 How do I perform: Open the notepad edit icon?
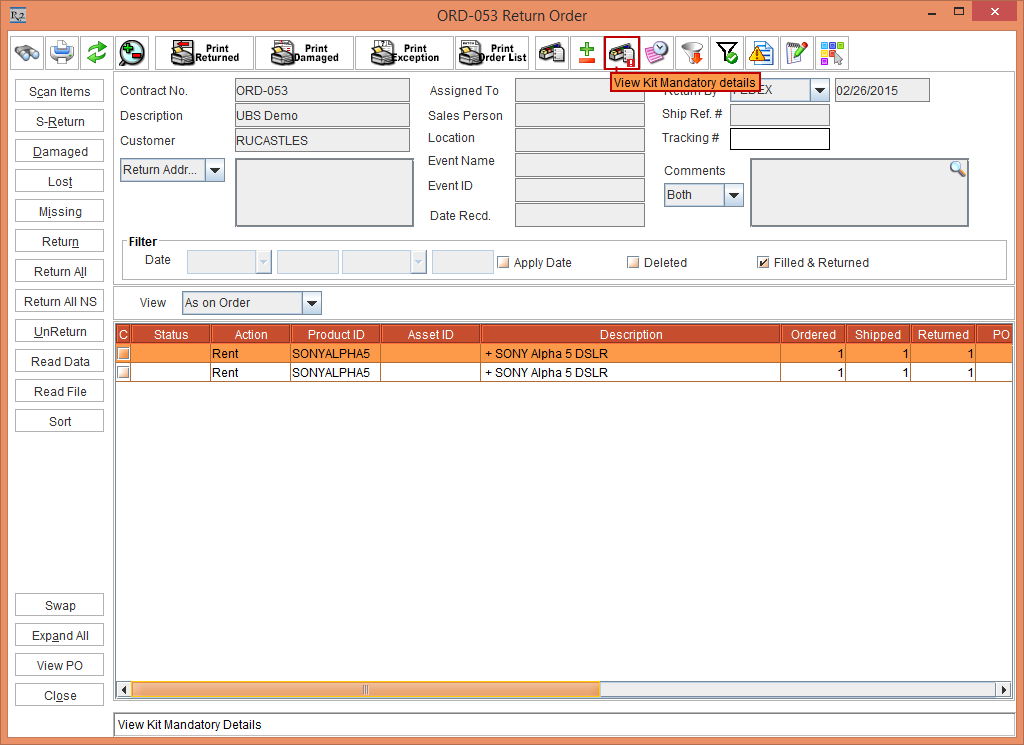(797, 52)
